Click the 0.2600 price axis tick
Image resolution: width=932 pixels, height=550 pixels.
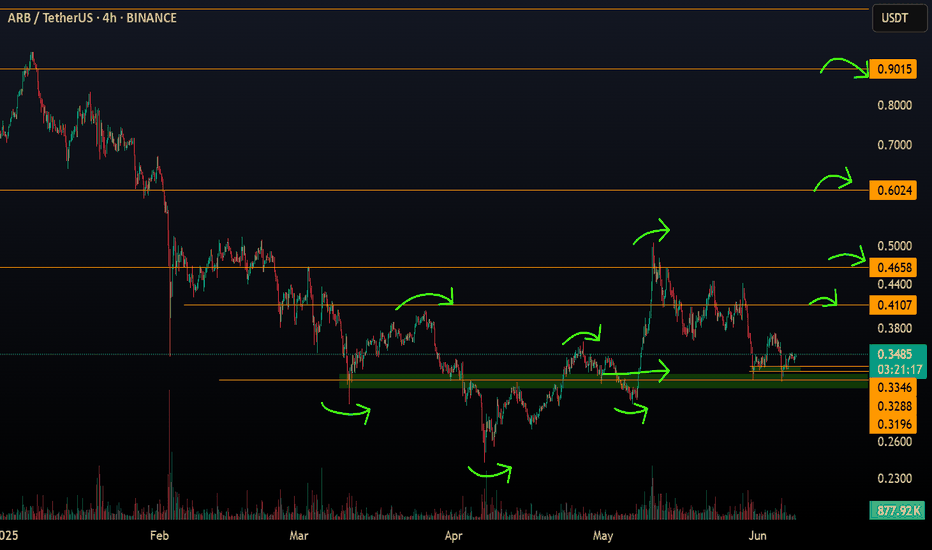tap(895, 441)
